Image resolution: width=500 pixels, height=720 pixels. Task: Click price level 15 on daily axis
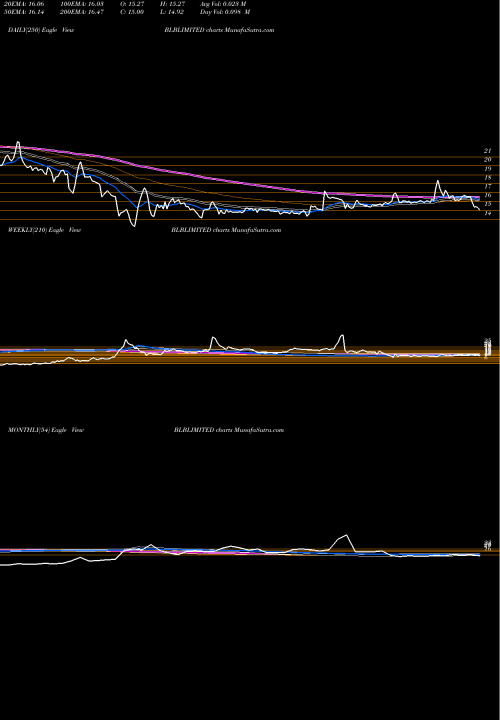(488, 204)
